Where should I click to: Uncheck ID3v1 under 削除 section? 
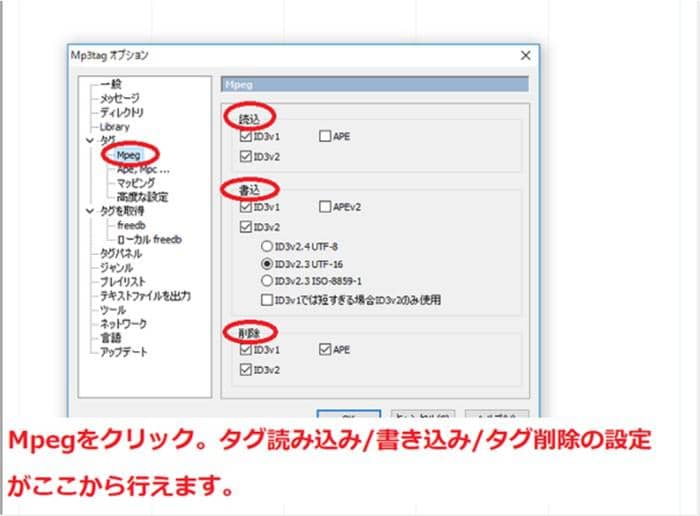[x=246, y=350]
